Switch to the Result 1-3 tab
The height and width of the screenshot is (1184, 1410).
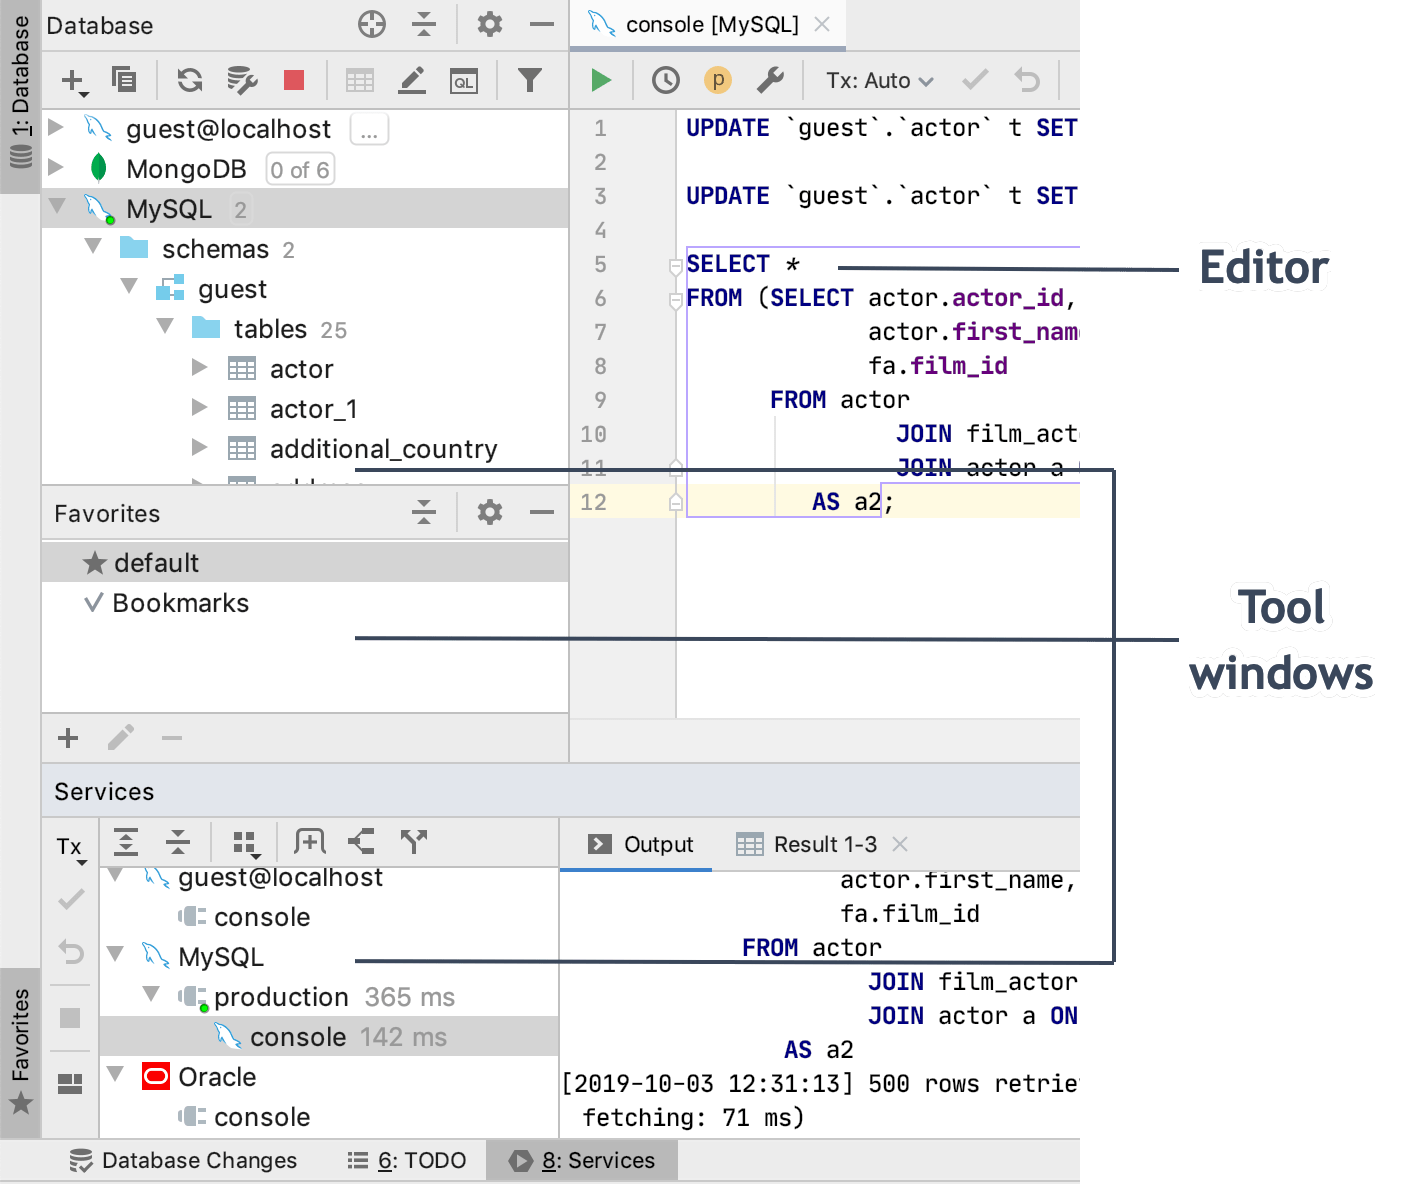[824, 845]
